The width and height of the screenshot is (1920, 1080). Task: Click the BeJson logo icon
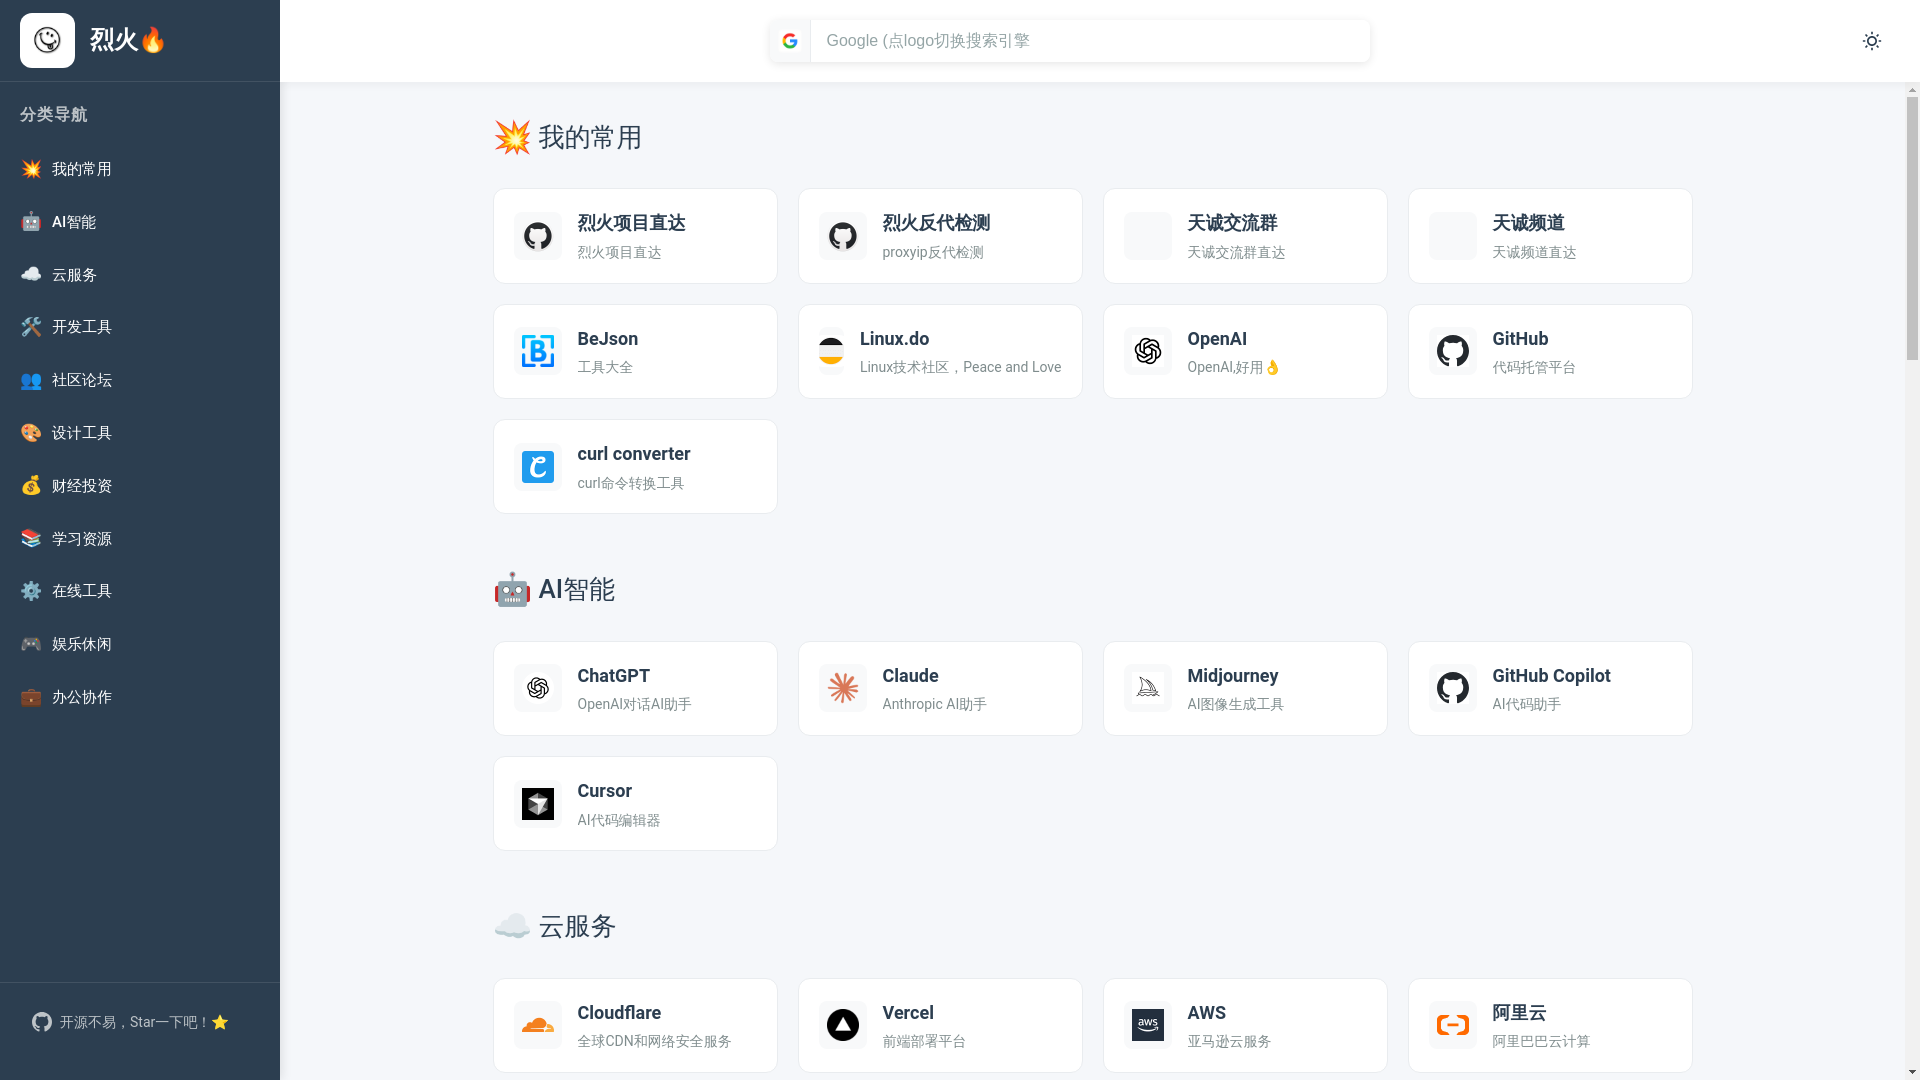tap(538, 351)
